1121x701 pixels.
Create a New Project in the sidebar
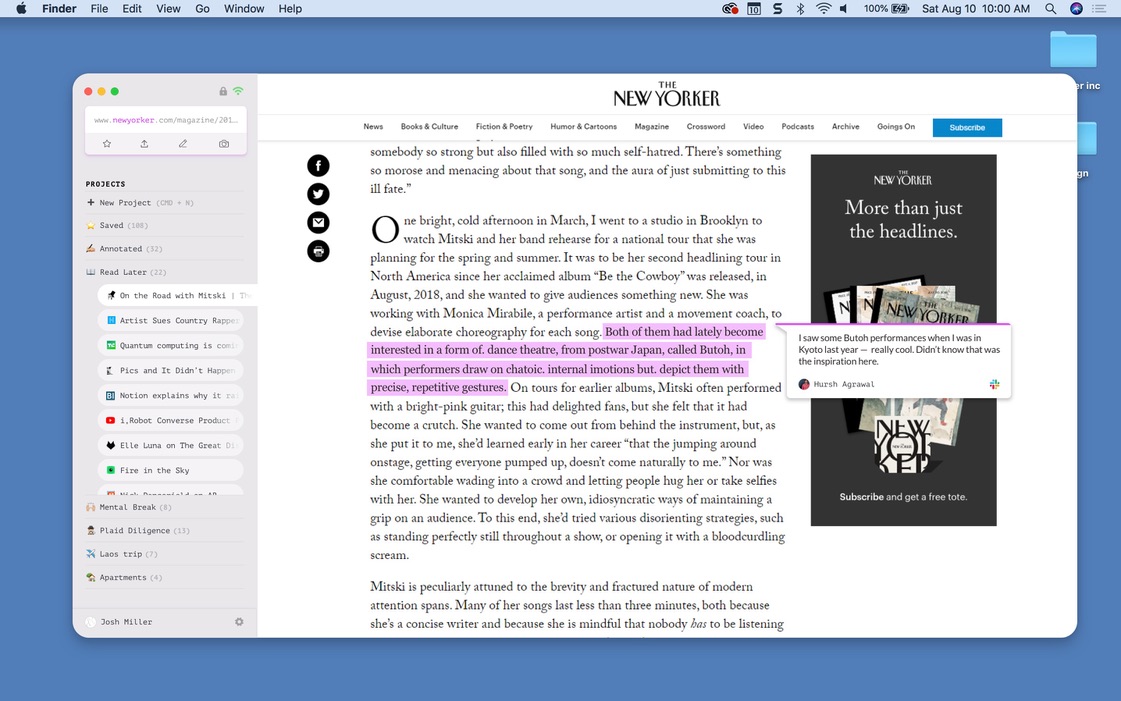coord(139,203)
